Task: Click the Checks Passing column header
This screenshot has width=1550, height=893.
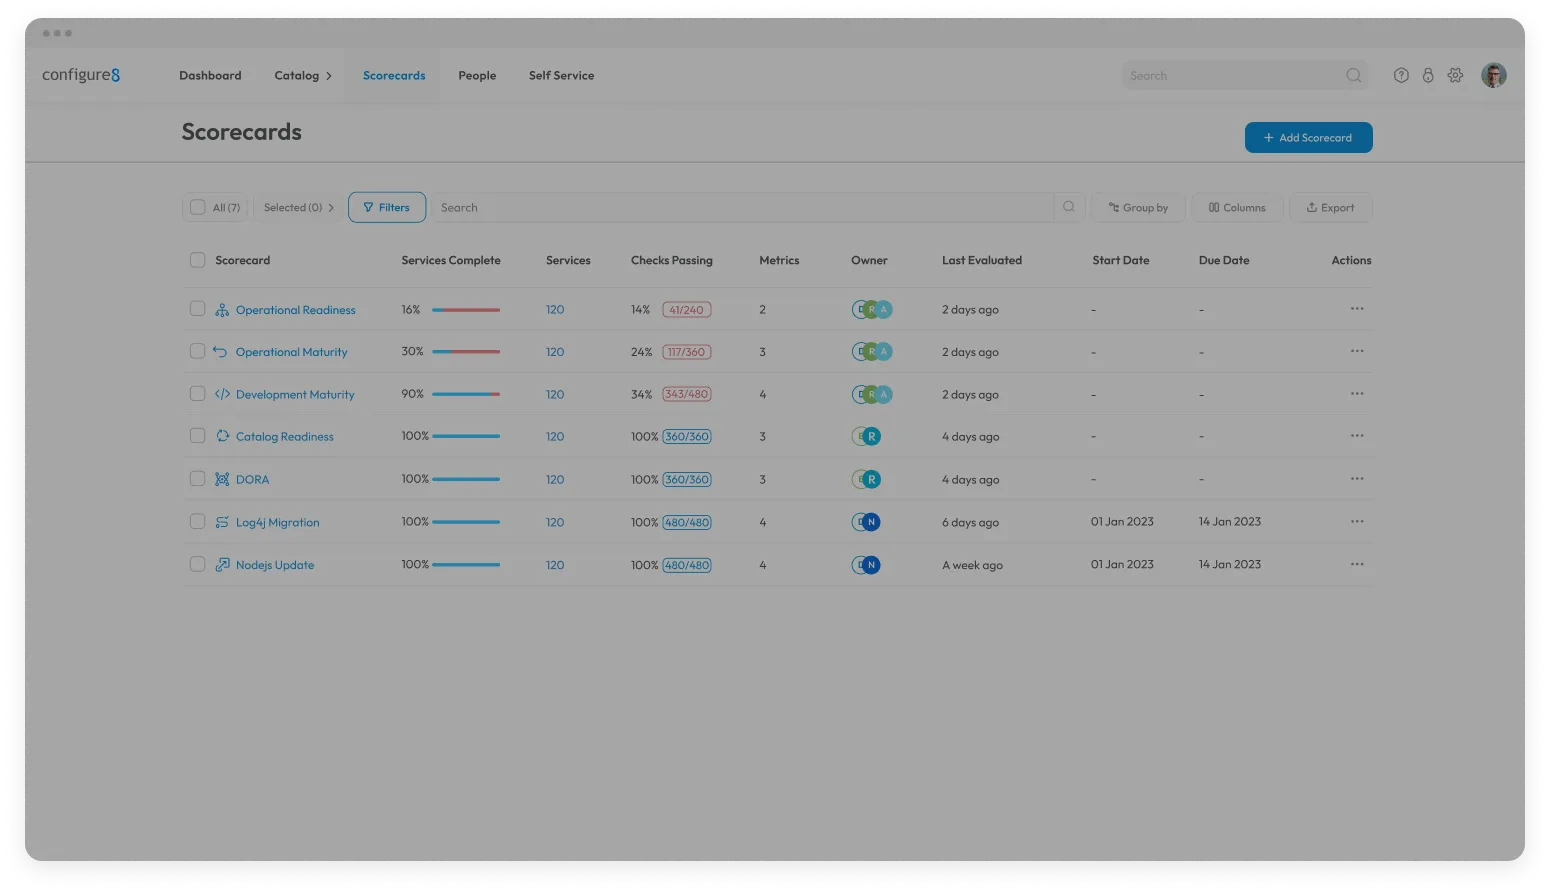Action: point(672,260)
